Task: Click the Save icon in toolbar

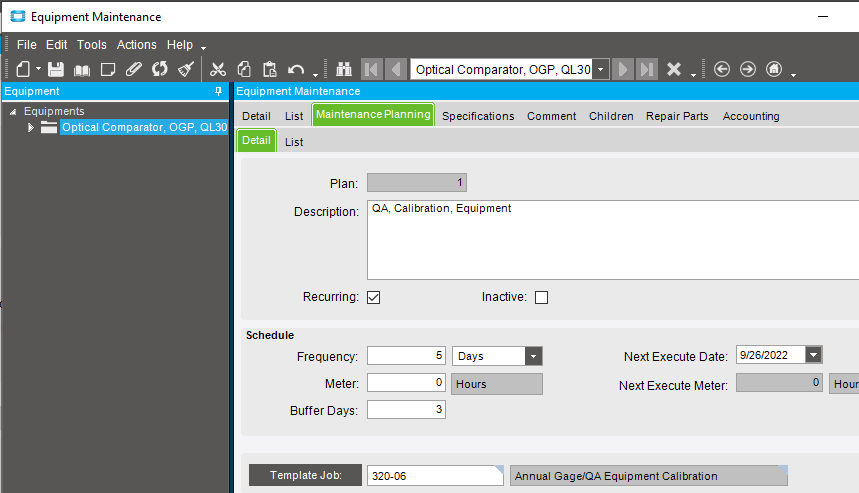Action: click(56, 69)
